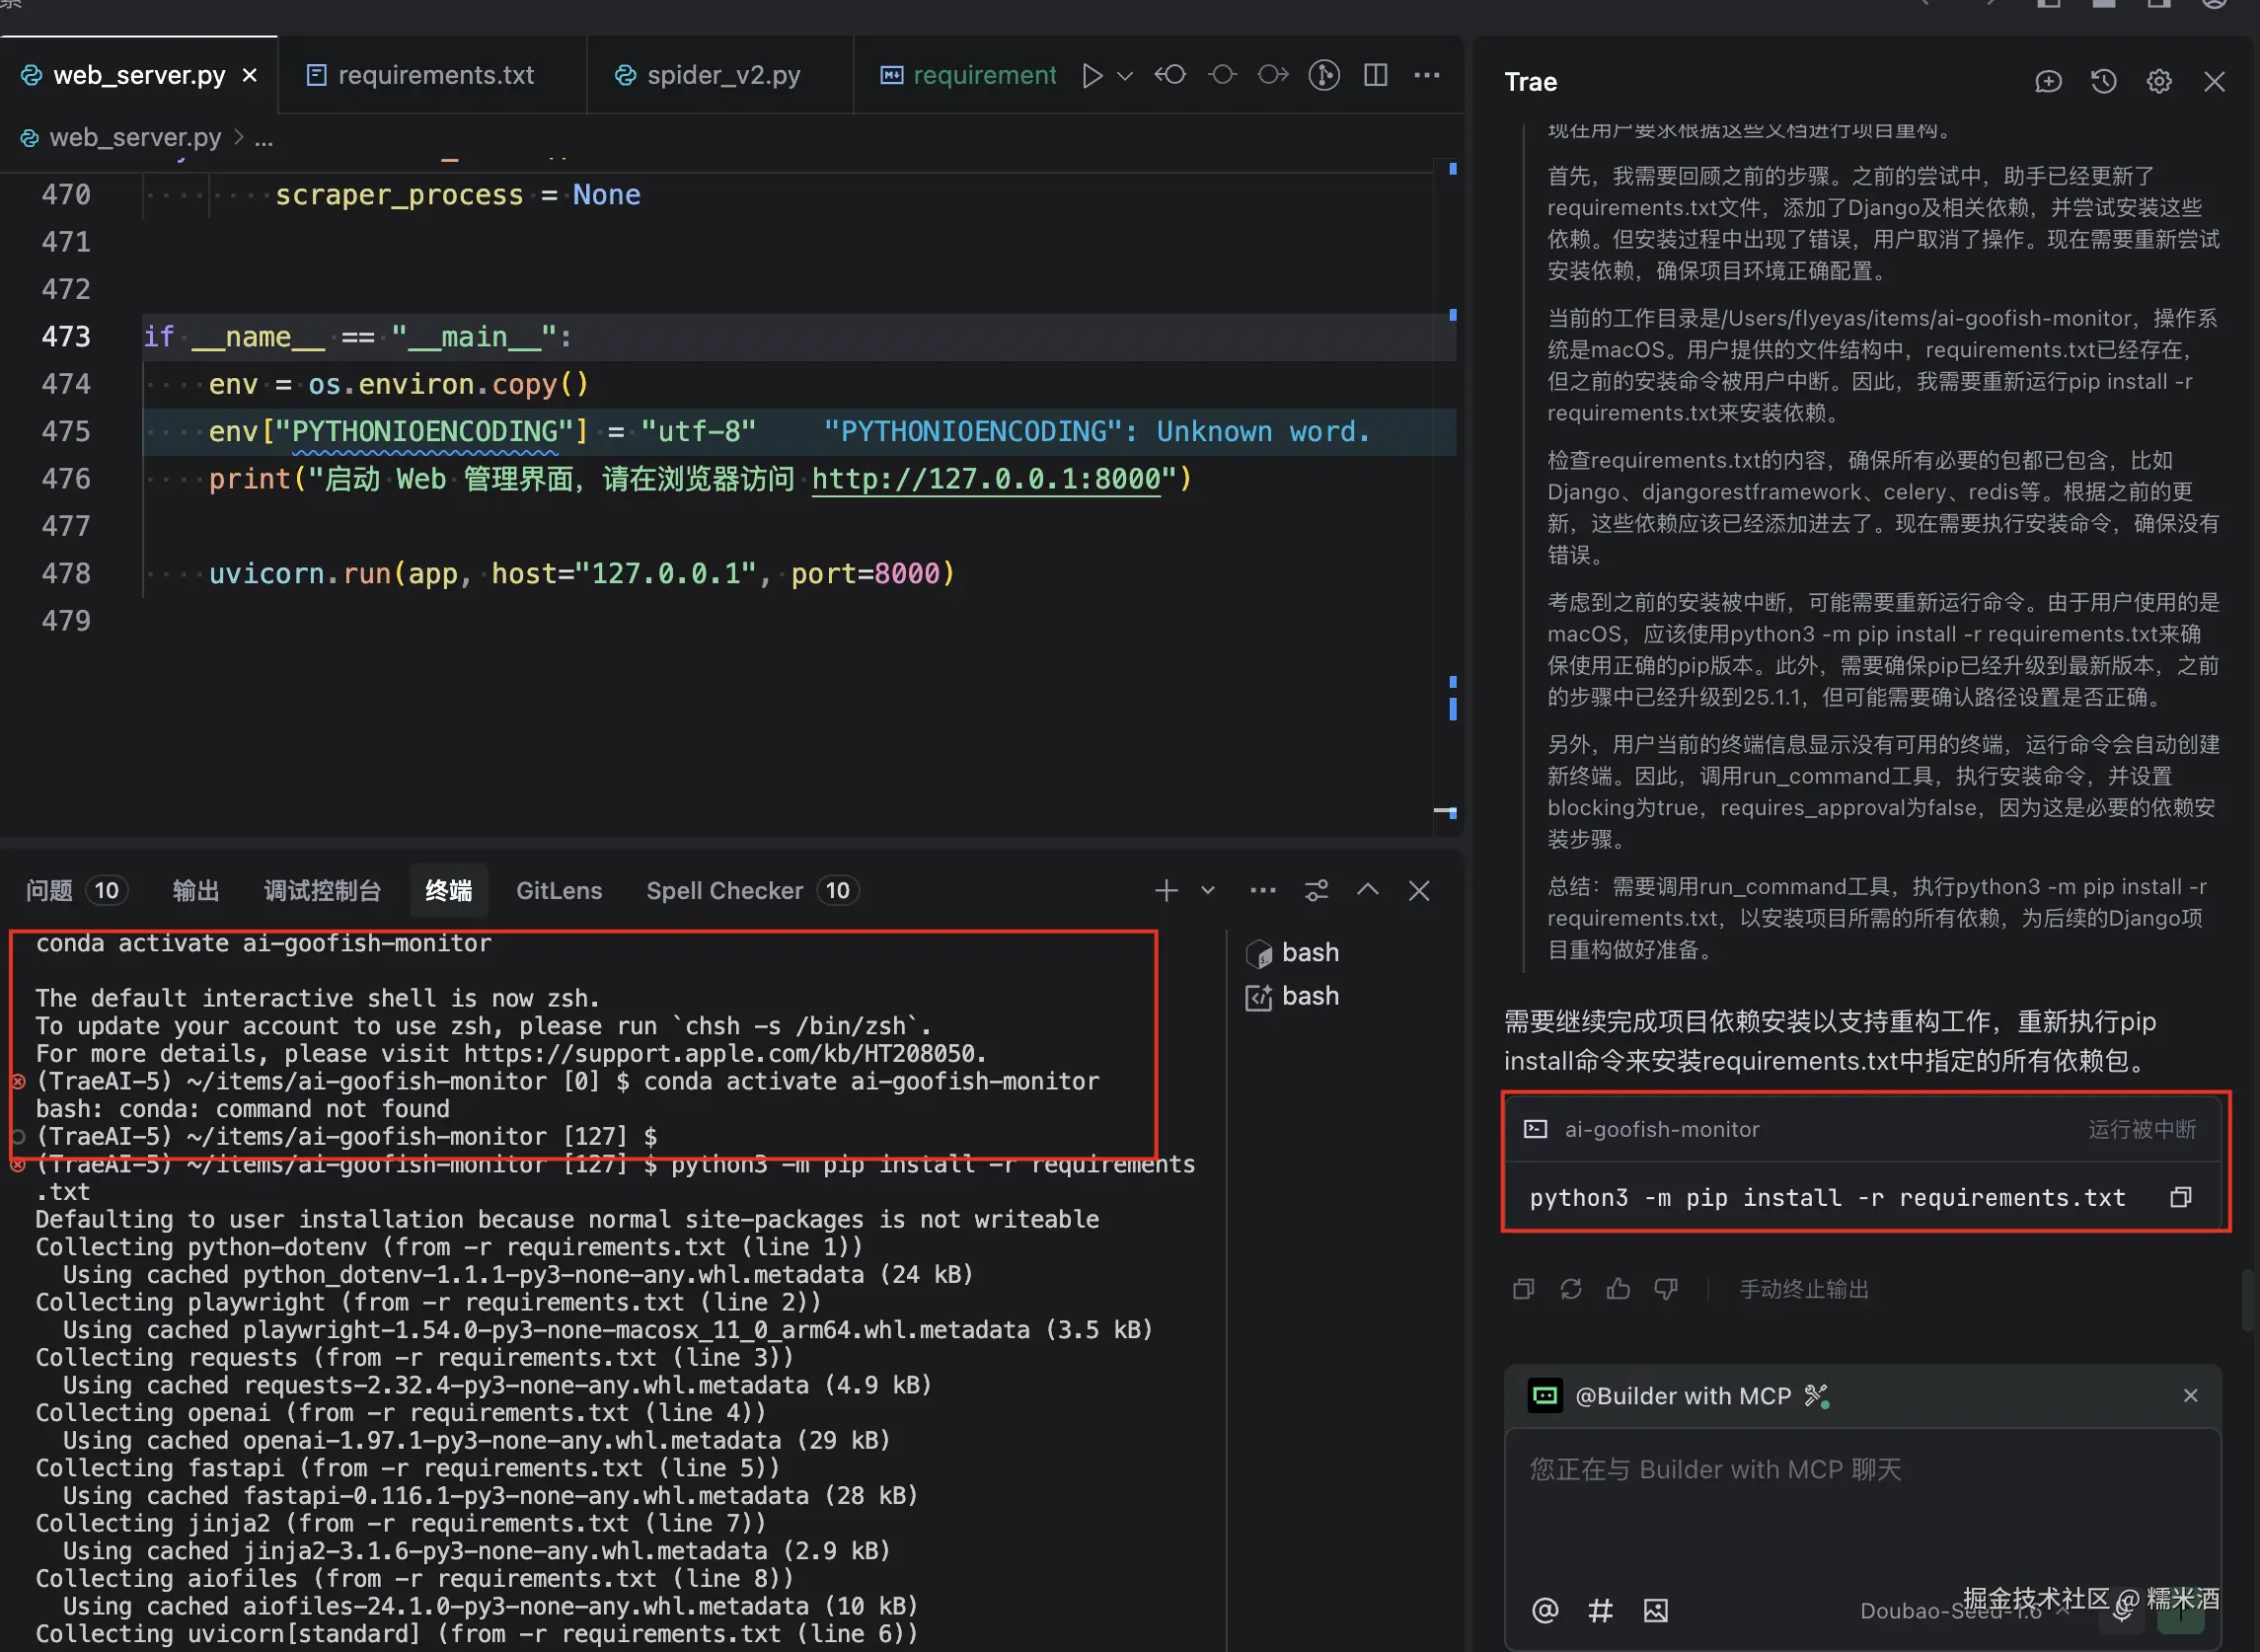Screen dimensions: 2260x1652
Task: View Trae chat history clock icon
Action: click(x=2103, y=81)
